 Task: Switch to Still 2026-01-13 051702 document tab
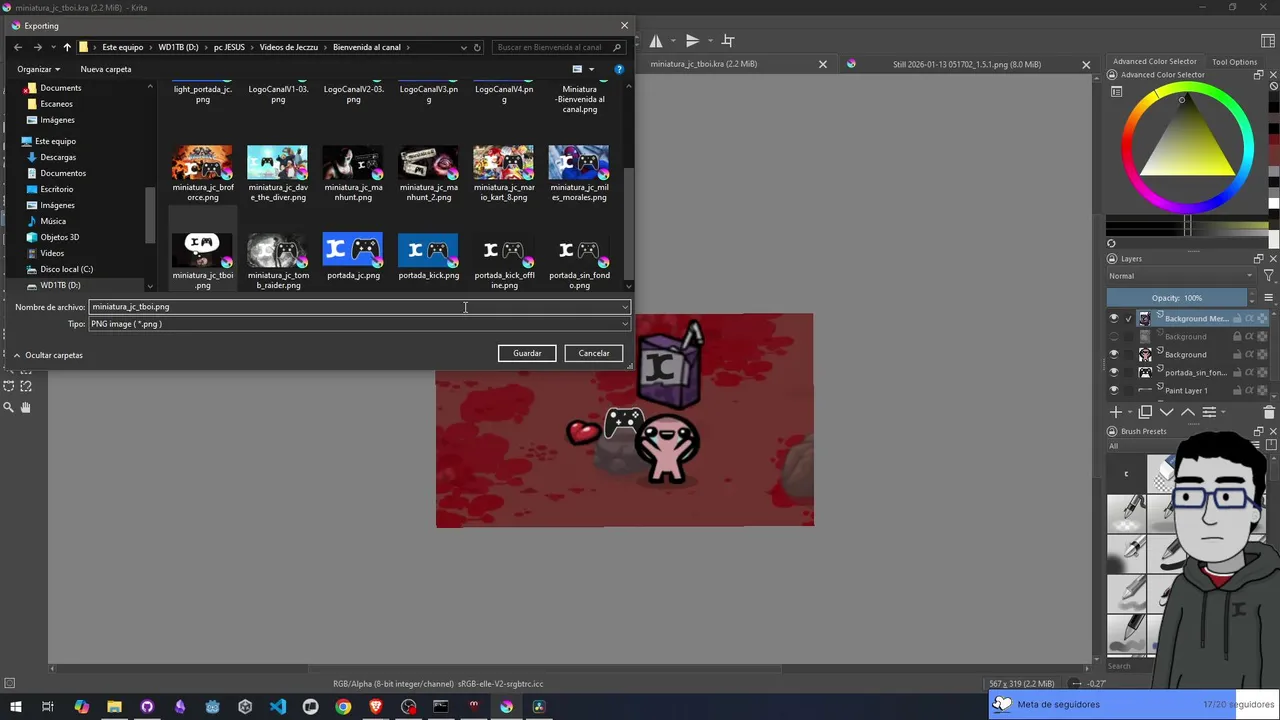coord(967,64)
